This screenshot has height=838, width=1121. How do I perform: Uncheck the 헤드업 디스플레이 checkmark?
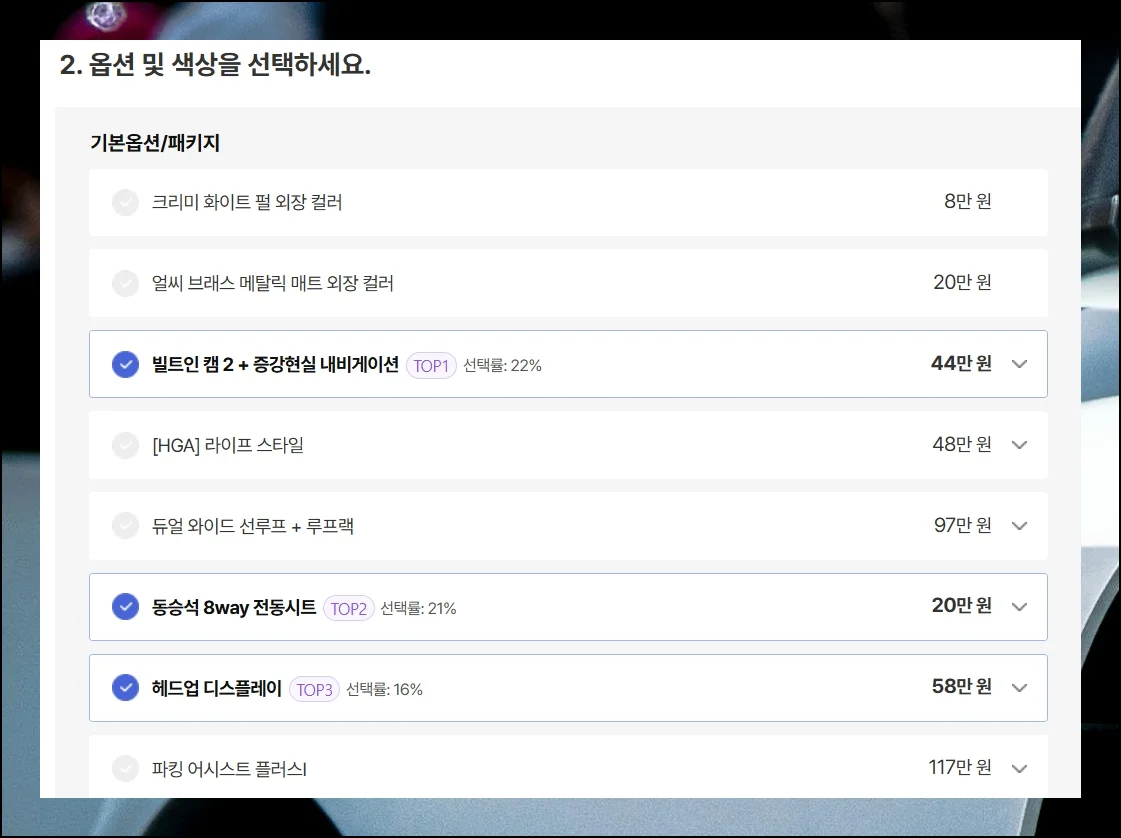click(x=125, y=688)
